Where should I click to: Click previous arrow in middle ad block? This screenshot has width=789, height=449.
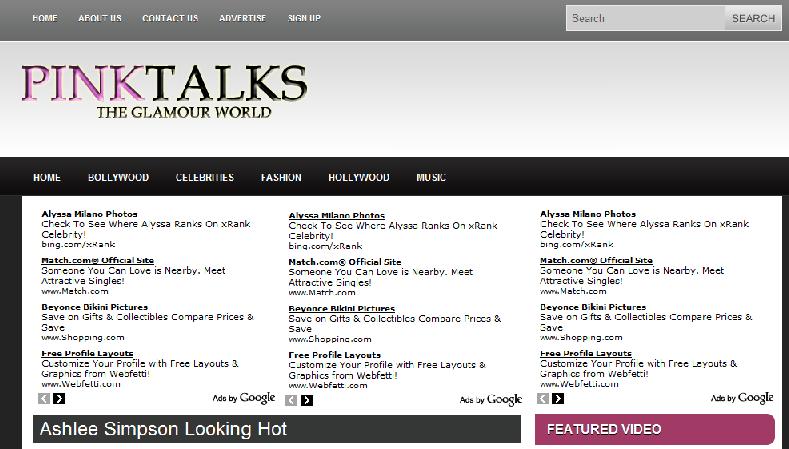(291, 400)
